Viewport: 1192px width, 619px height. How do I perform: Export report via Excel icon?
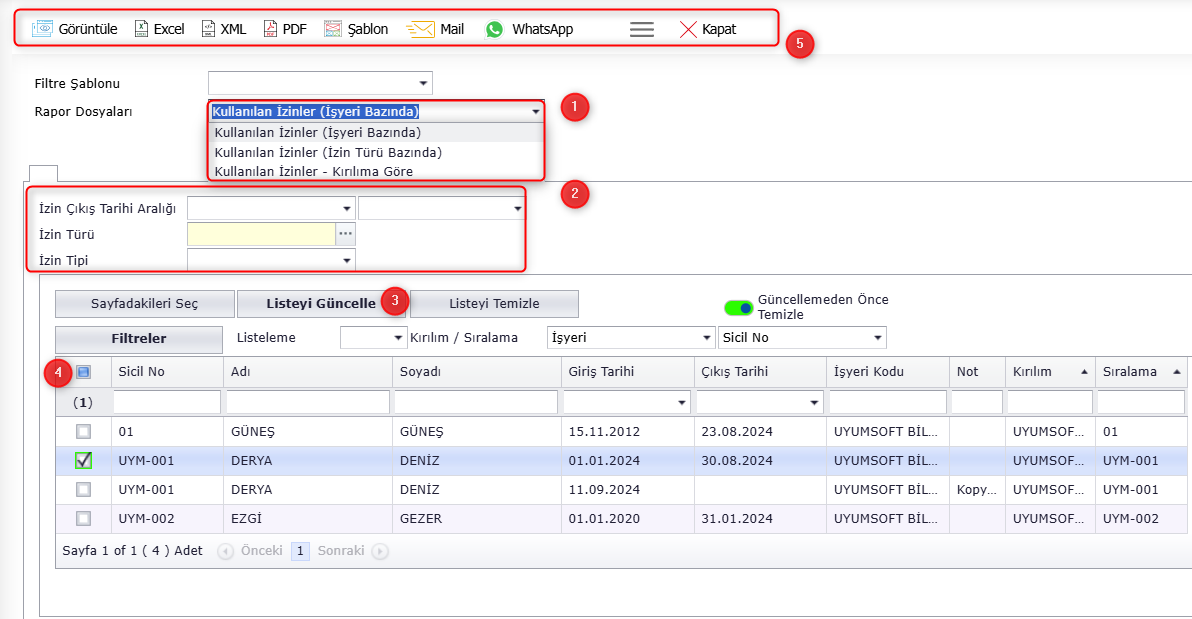coord(141,29)
